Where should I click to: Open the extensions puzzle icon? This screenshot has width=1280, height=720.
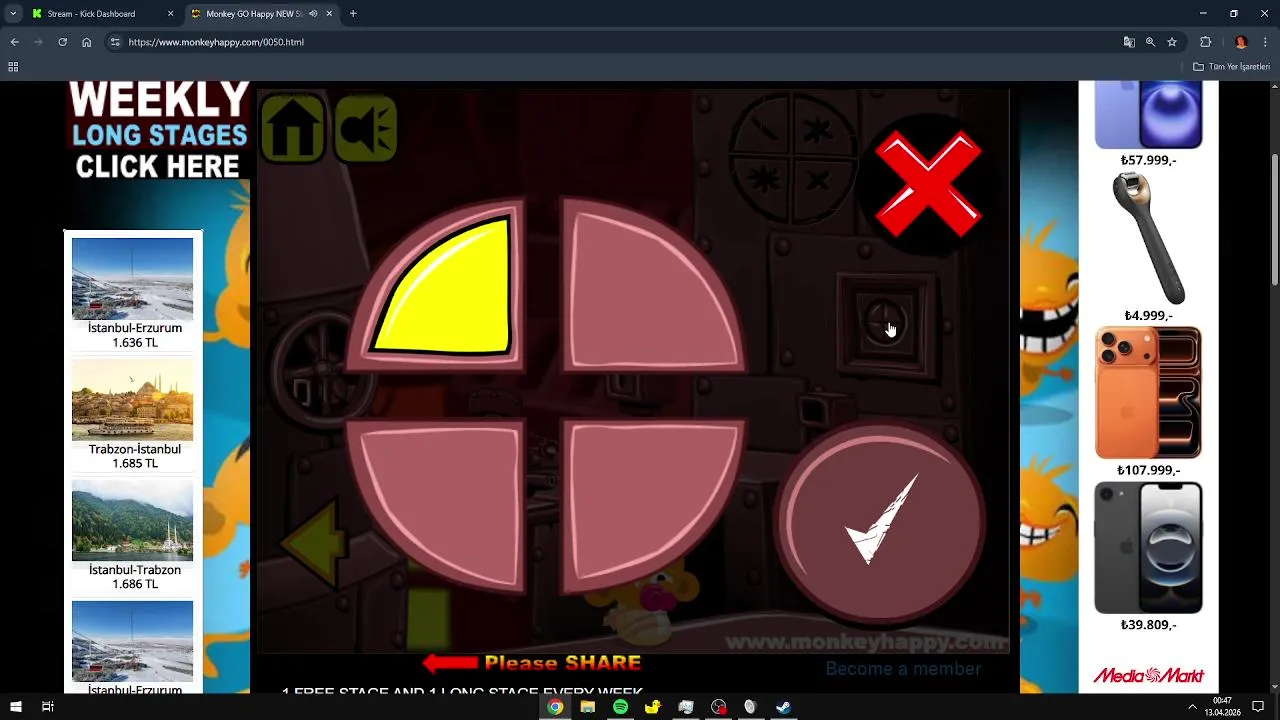click(1205, 42)
